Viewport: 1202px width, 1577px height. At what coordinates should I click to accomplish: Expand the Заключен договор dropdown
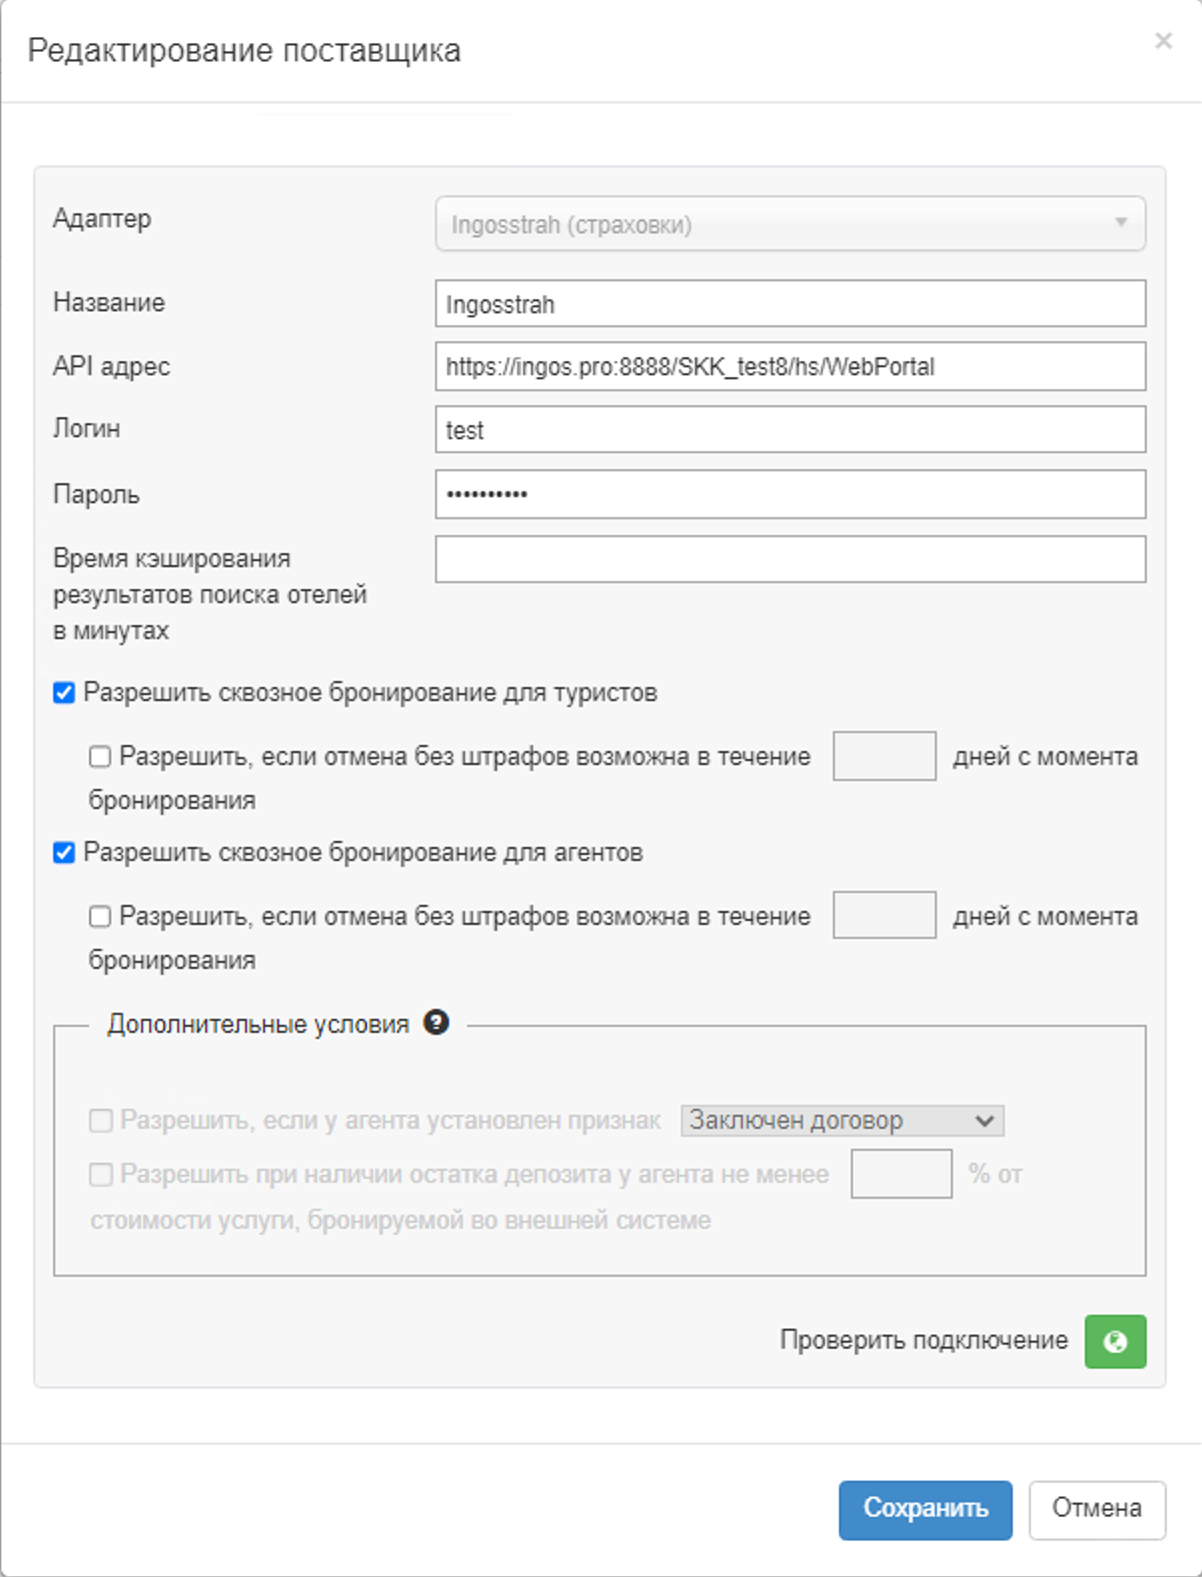[x=842, y=1120]
